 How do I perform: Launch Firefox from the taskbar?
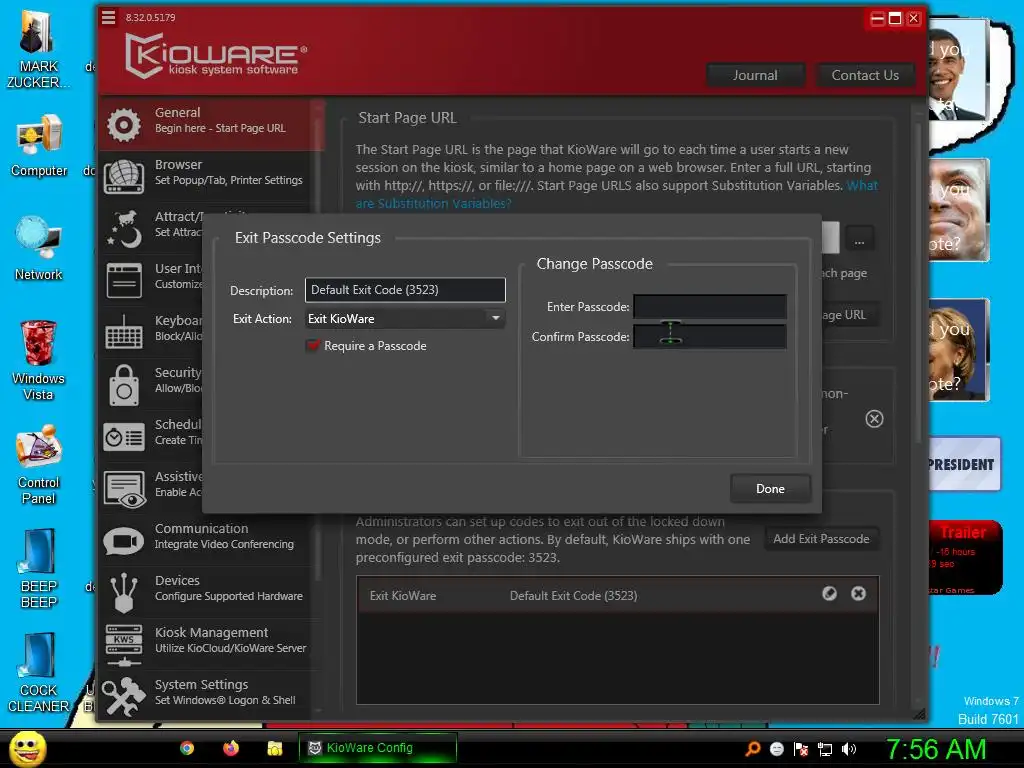tap(231, 748)
